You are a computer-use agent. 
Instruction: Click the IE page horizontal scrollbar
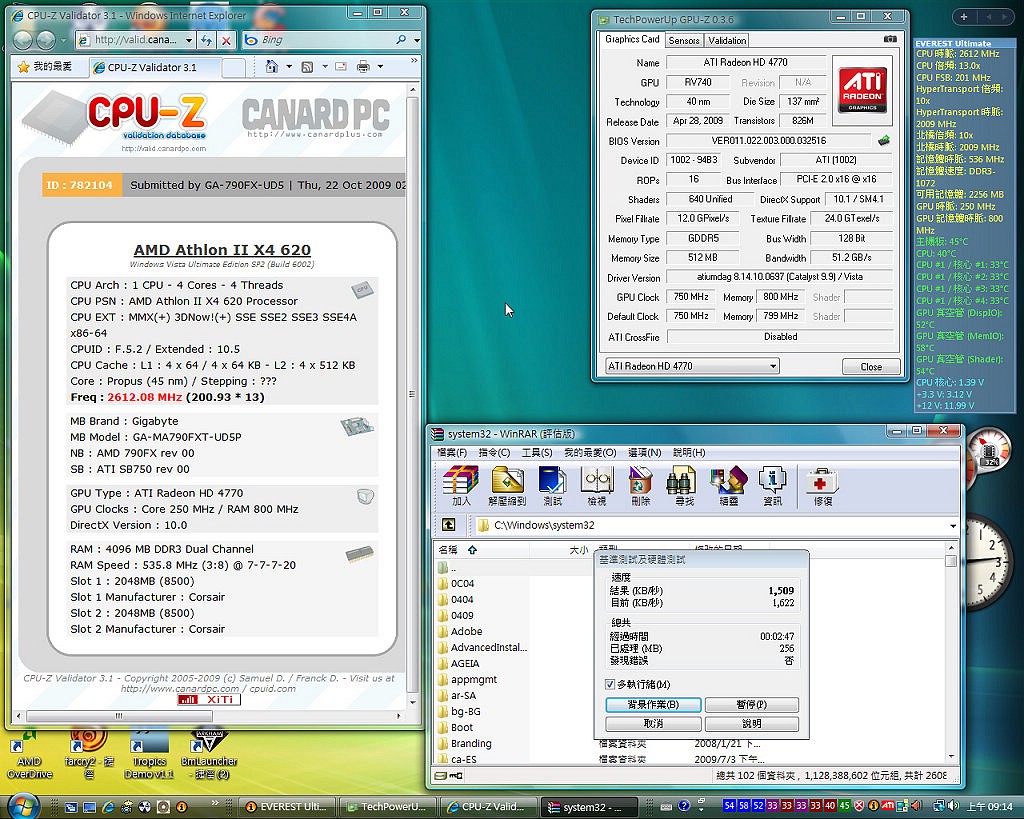pyautogui.click(x=208, y=716)
